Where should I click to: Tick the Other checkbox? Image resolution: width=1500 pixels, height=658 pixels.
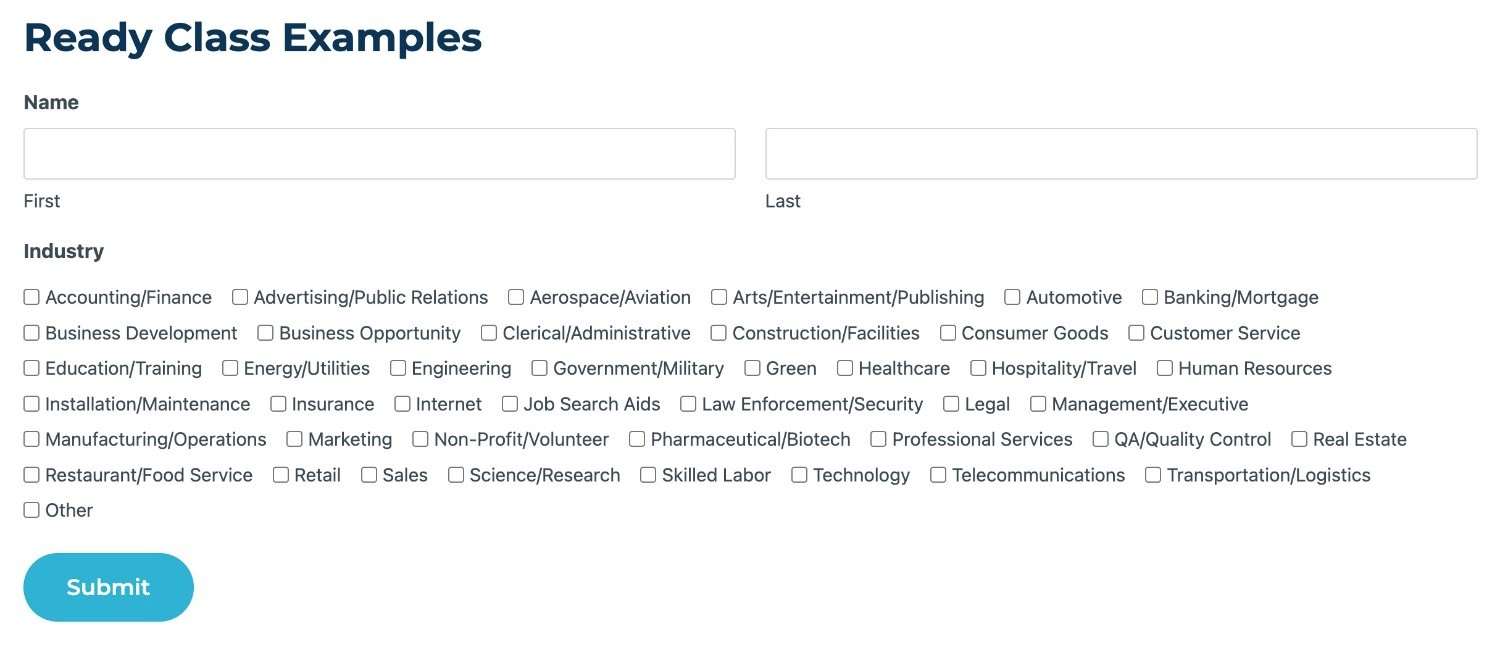click(x=31, y=510)
